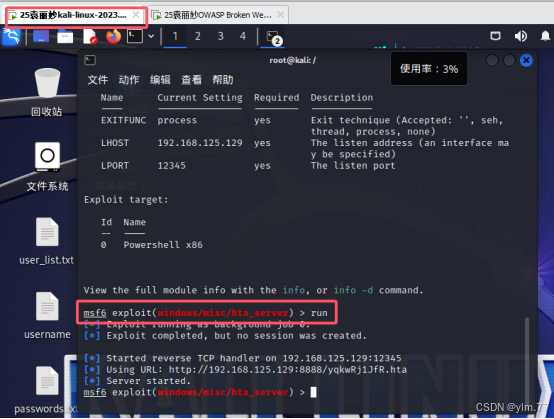This screenshot has height=419, width=554.
Task: Open the 文件 menu in terminal
Action: tap(98, 80)
